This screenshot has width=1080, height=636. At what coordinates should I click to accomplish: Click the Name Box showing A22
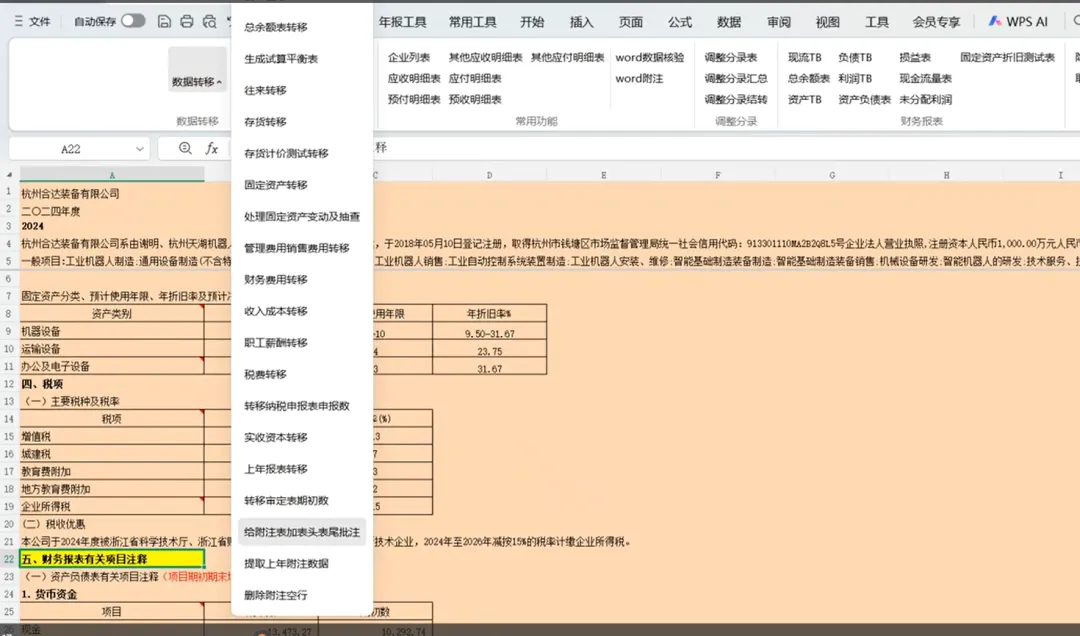71,149
